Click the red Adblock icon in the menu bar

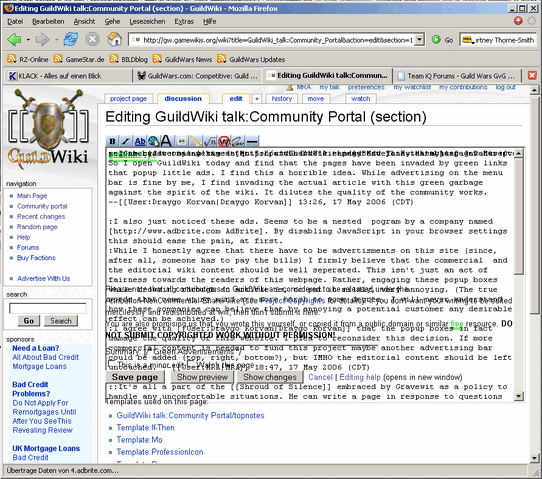pos(518,21)
